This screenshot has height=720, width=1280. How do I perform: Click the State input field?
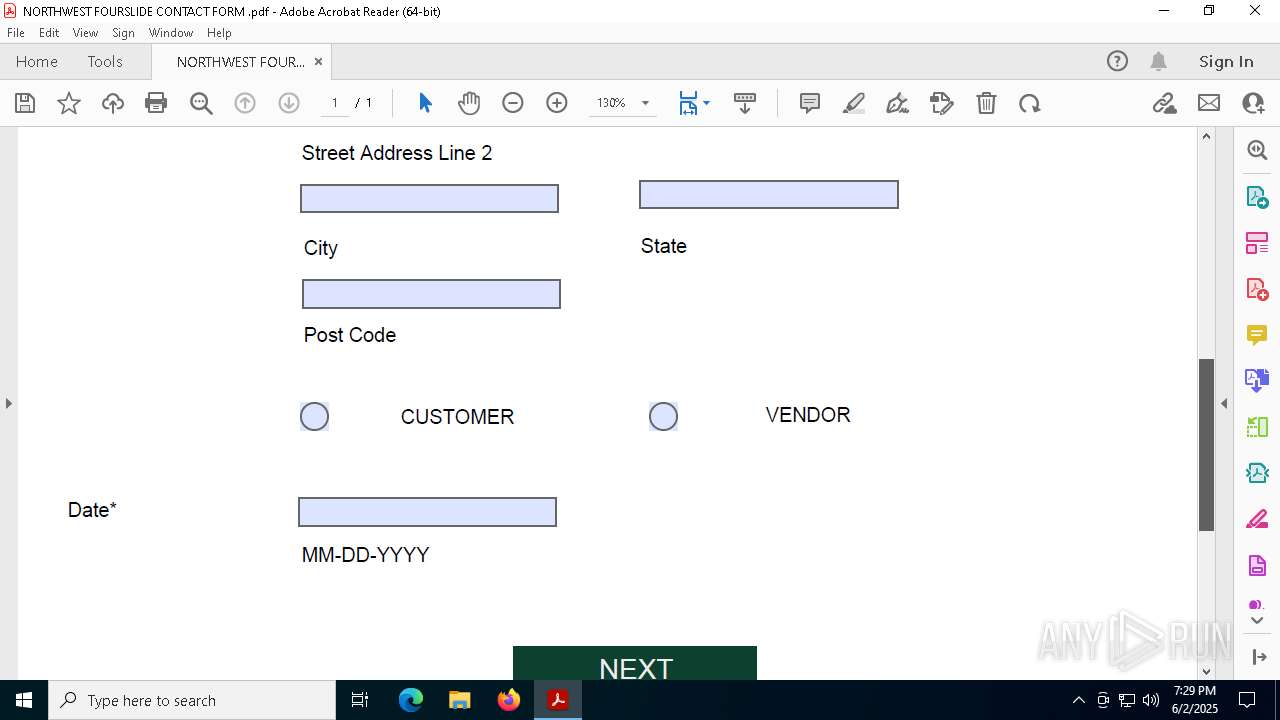(769, 194)
